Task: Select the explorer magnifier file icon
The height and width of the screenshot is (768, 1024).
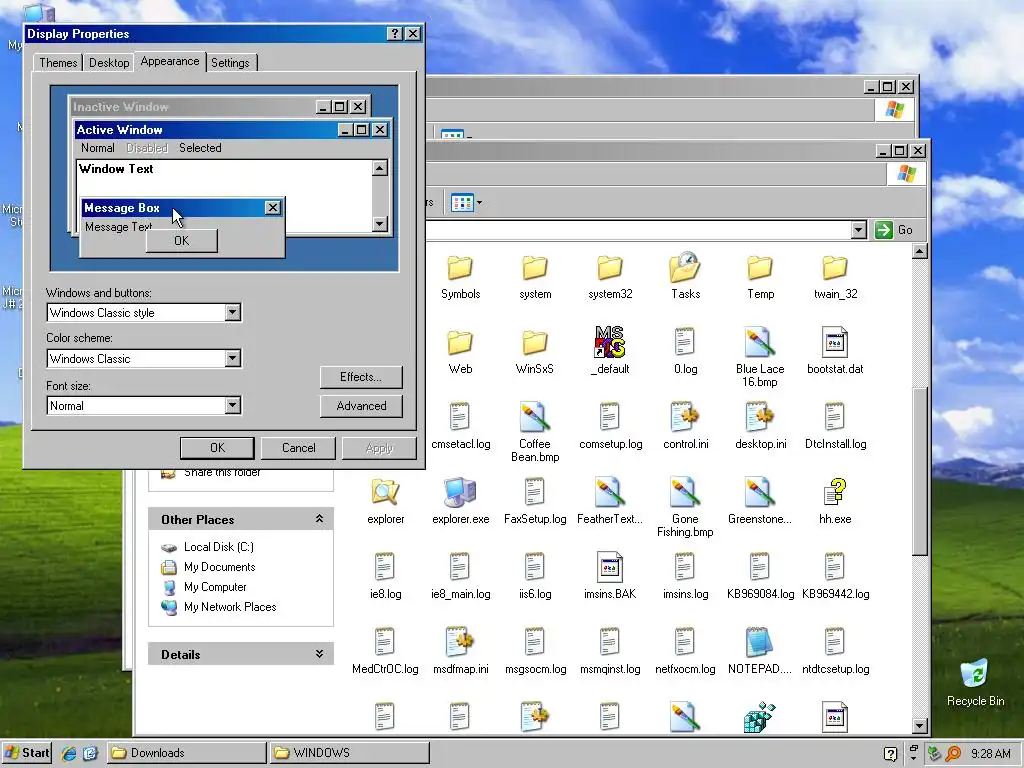Action: click(x=385, y=492)
